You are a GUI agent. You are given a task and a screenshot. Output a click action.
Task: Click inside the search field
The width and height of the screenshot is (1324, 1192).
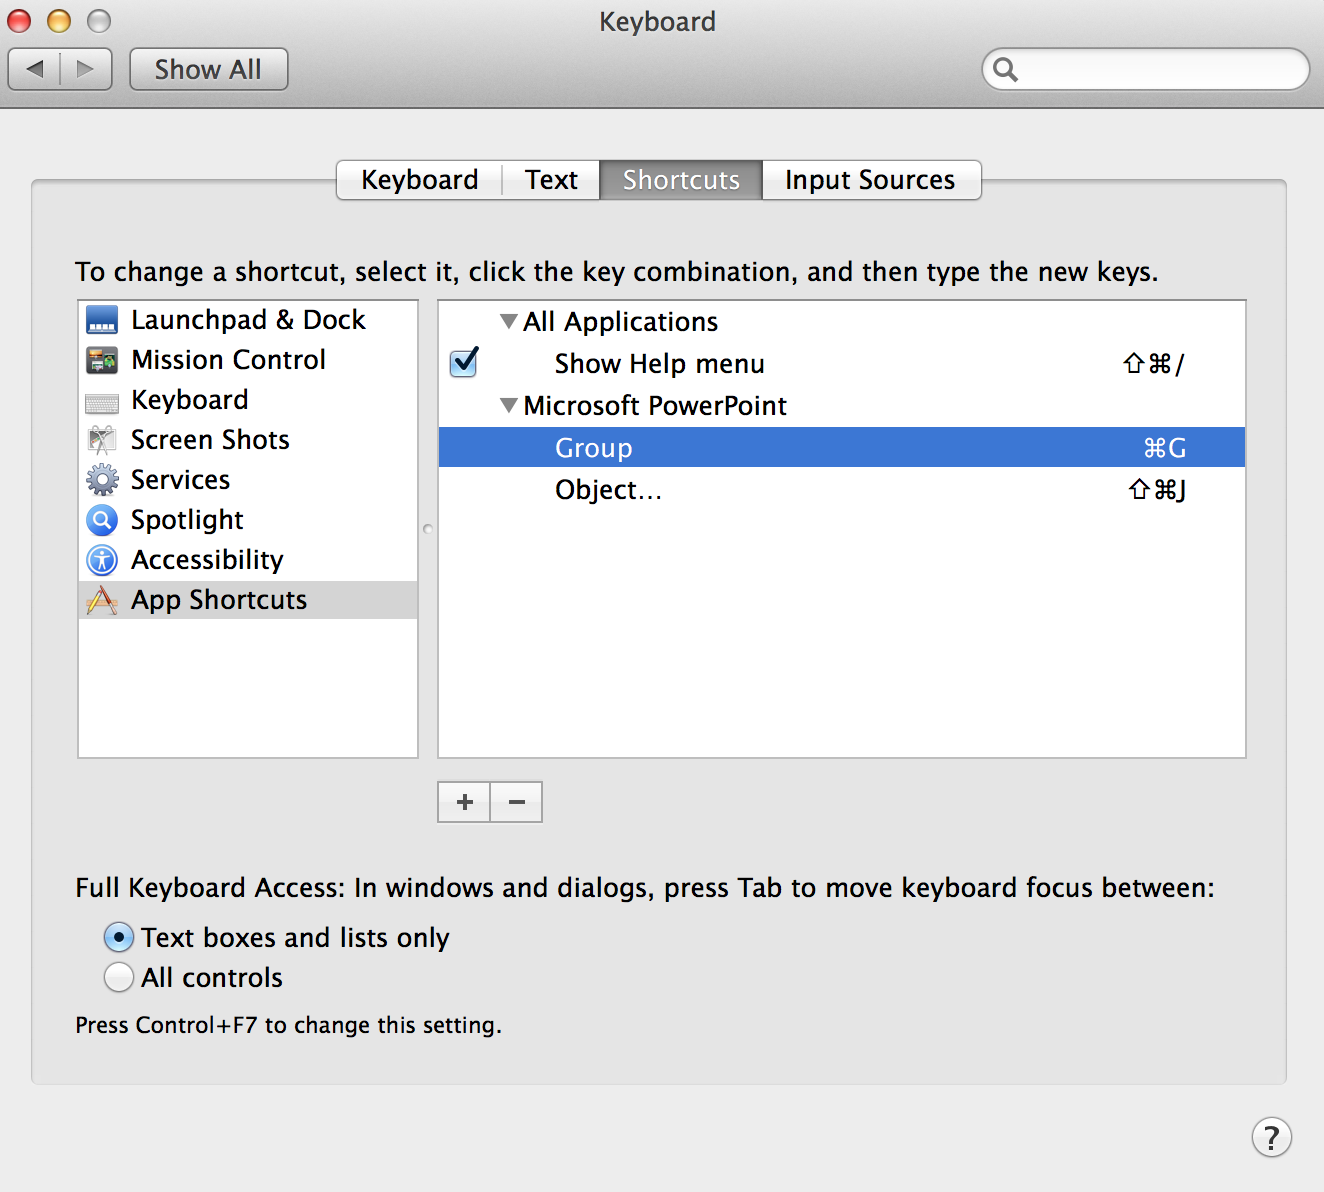point(1144,69)
